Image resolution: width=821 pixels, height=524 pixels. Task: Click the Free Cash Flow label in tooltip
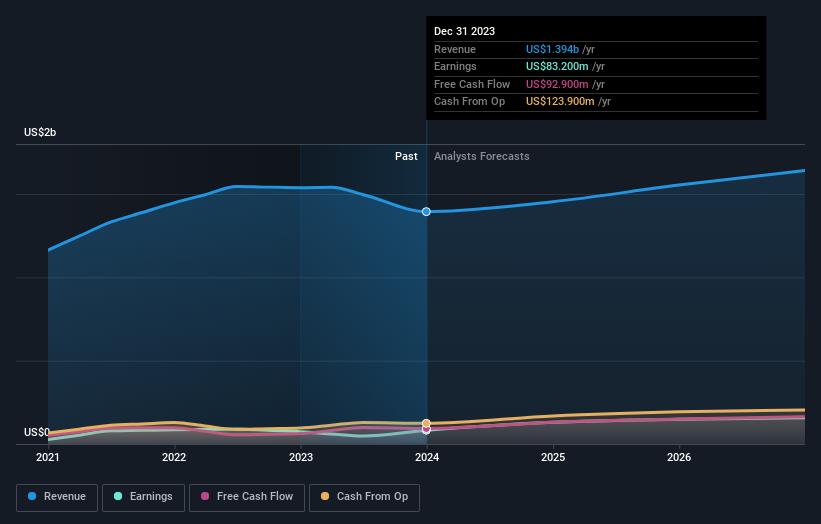coord(472,84)
